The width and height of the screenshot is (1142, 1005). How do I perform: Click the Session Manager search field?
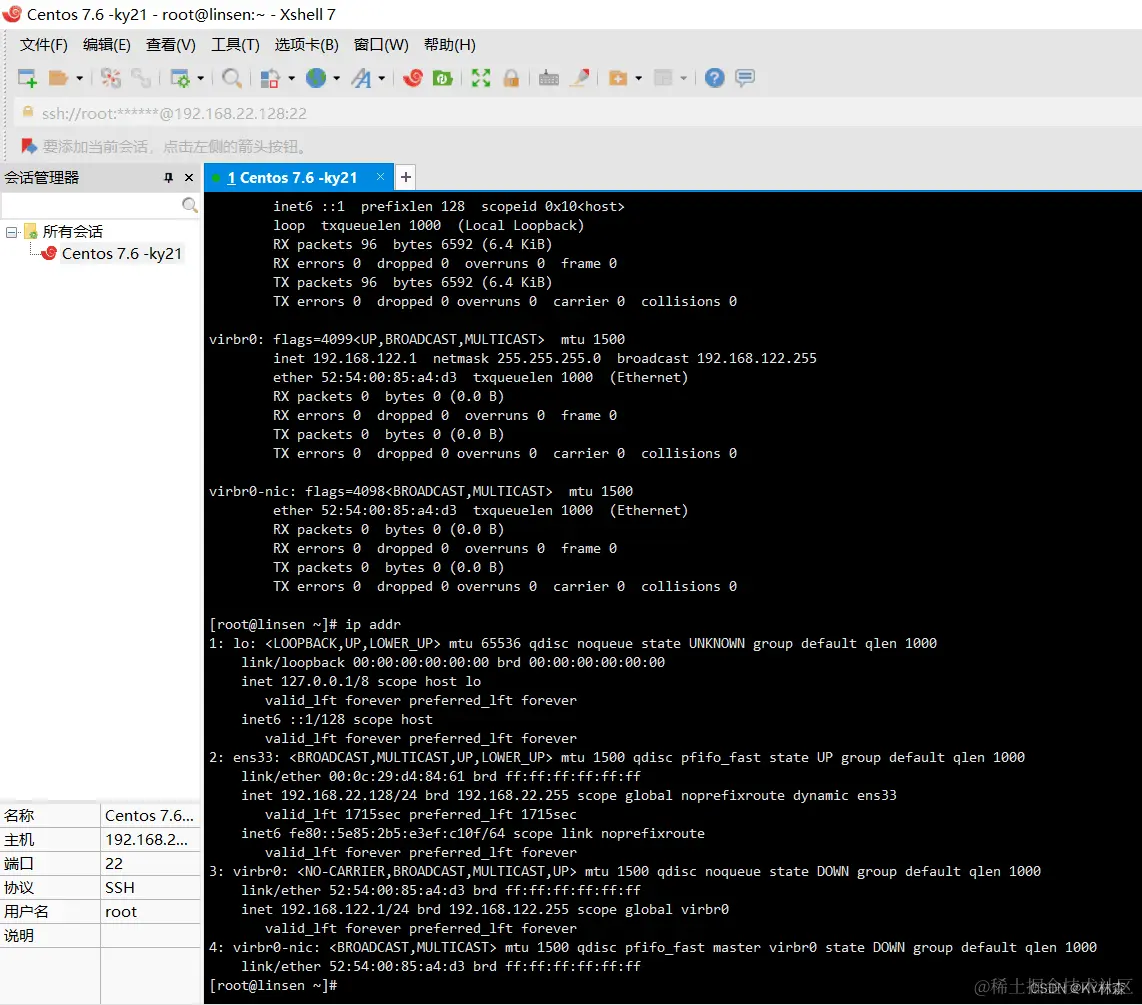[x=91, y=205]
